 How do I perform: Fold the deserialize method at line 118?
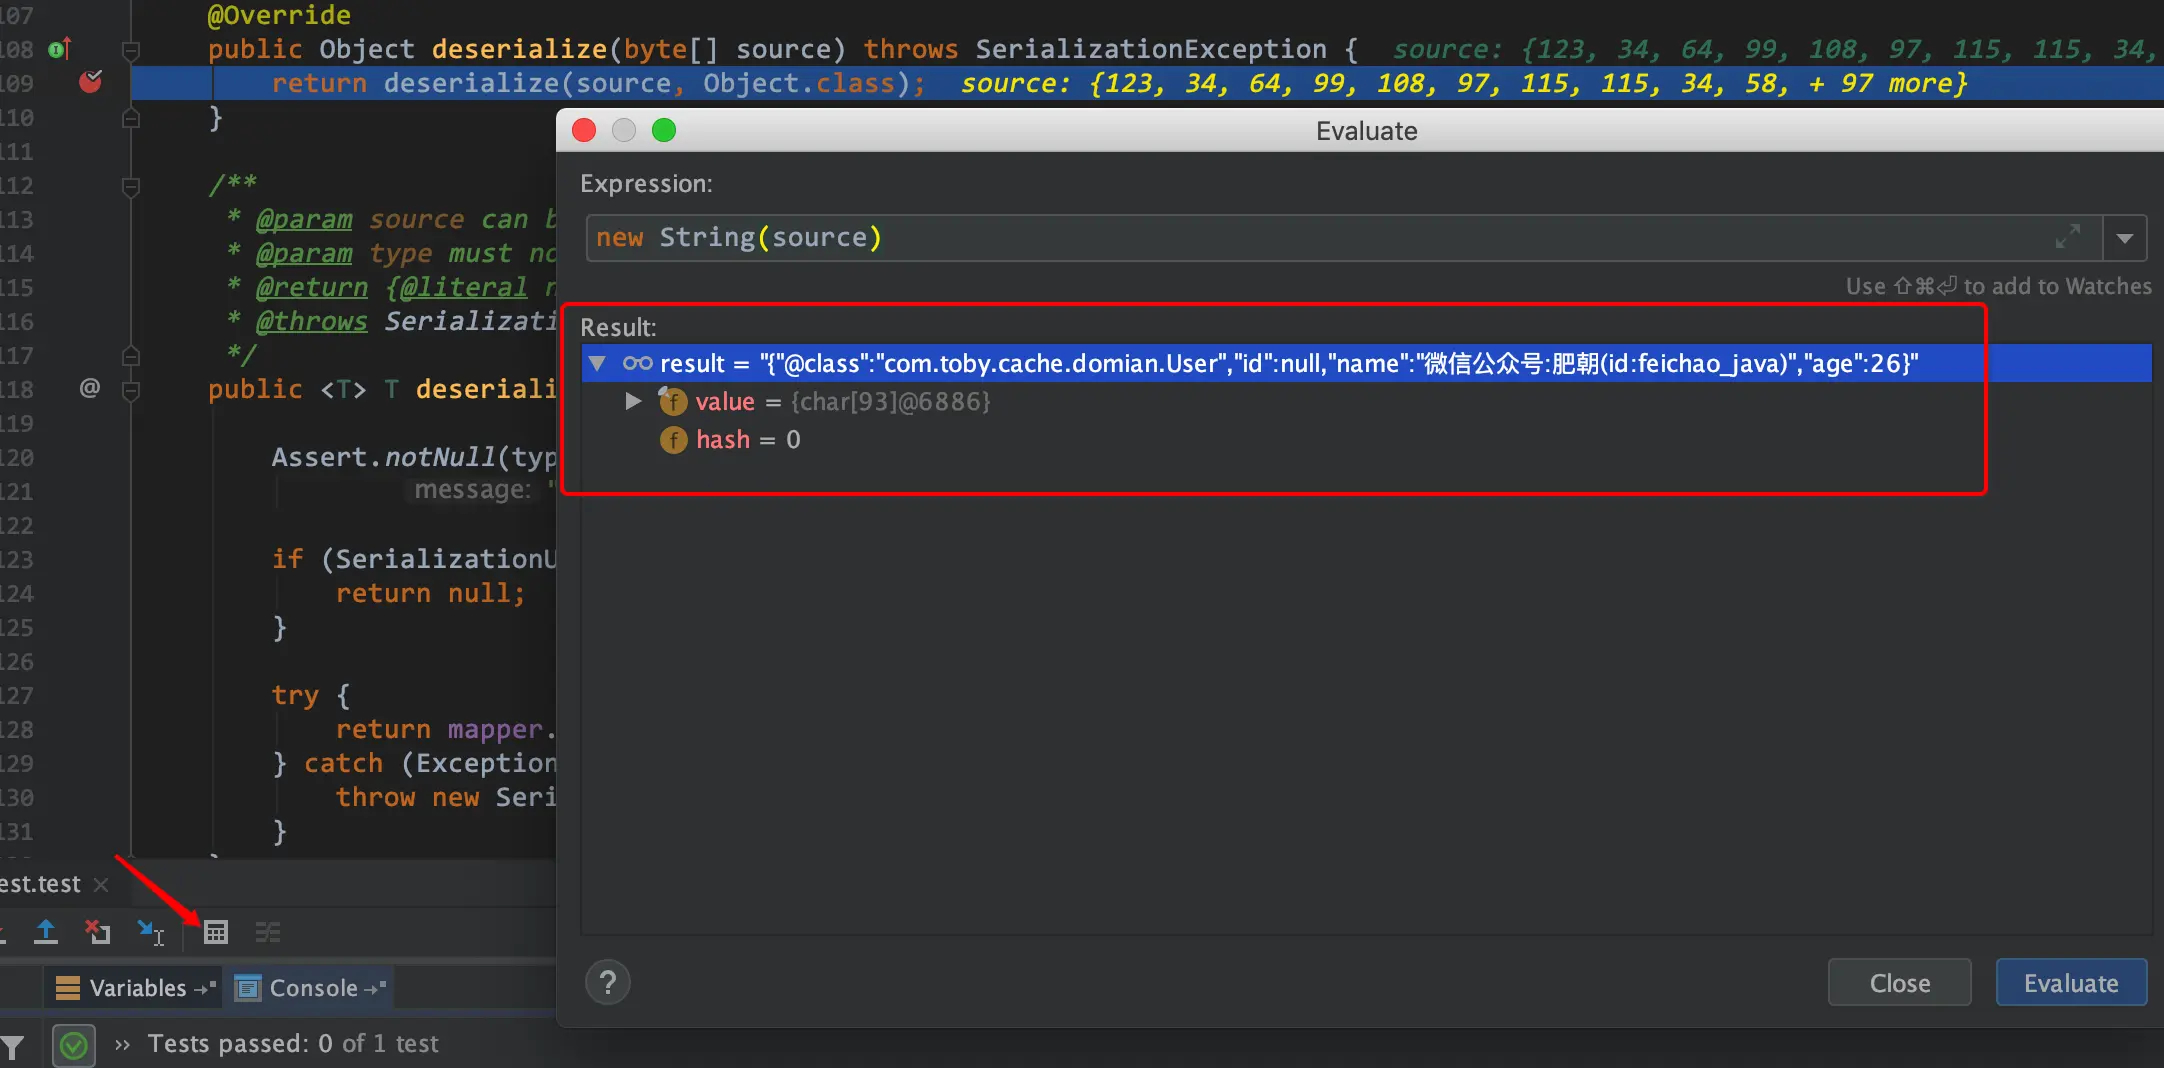tap(130, 389)
